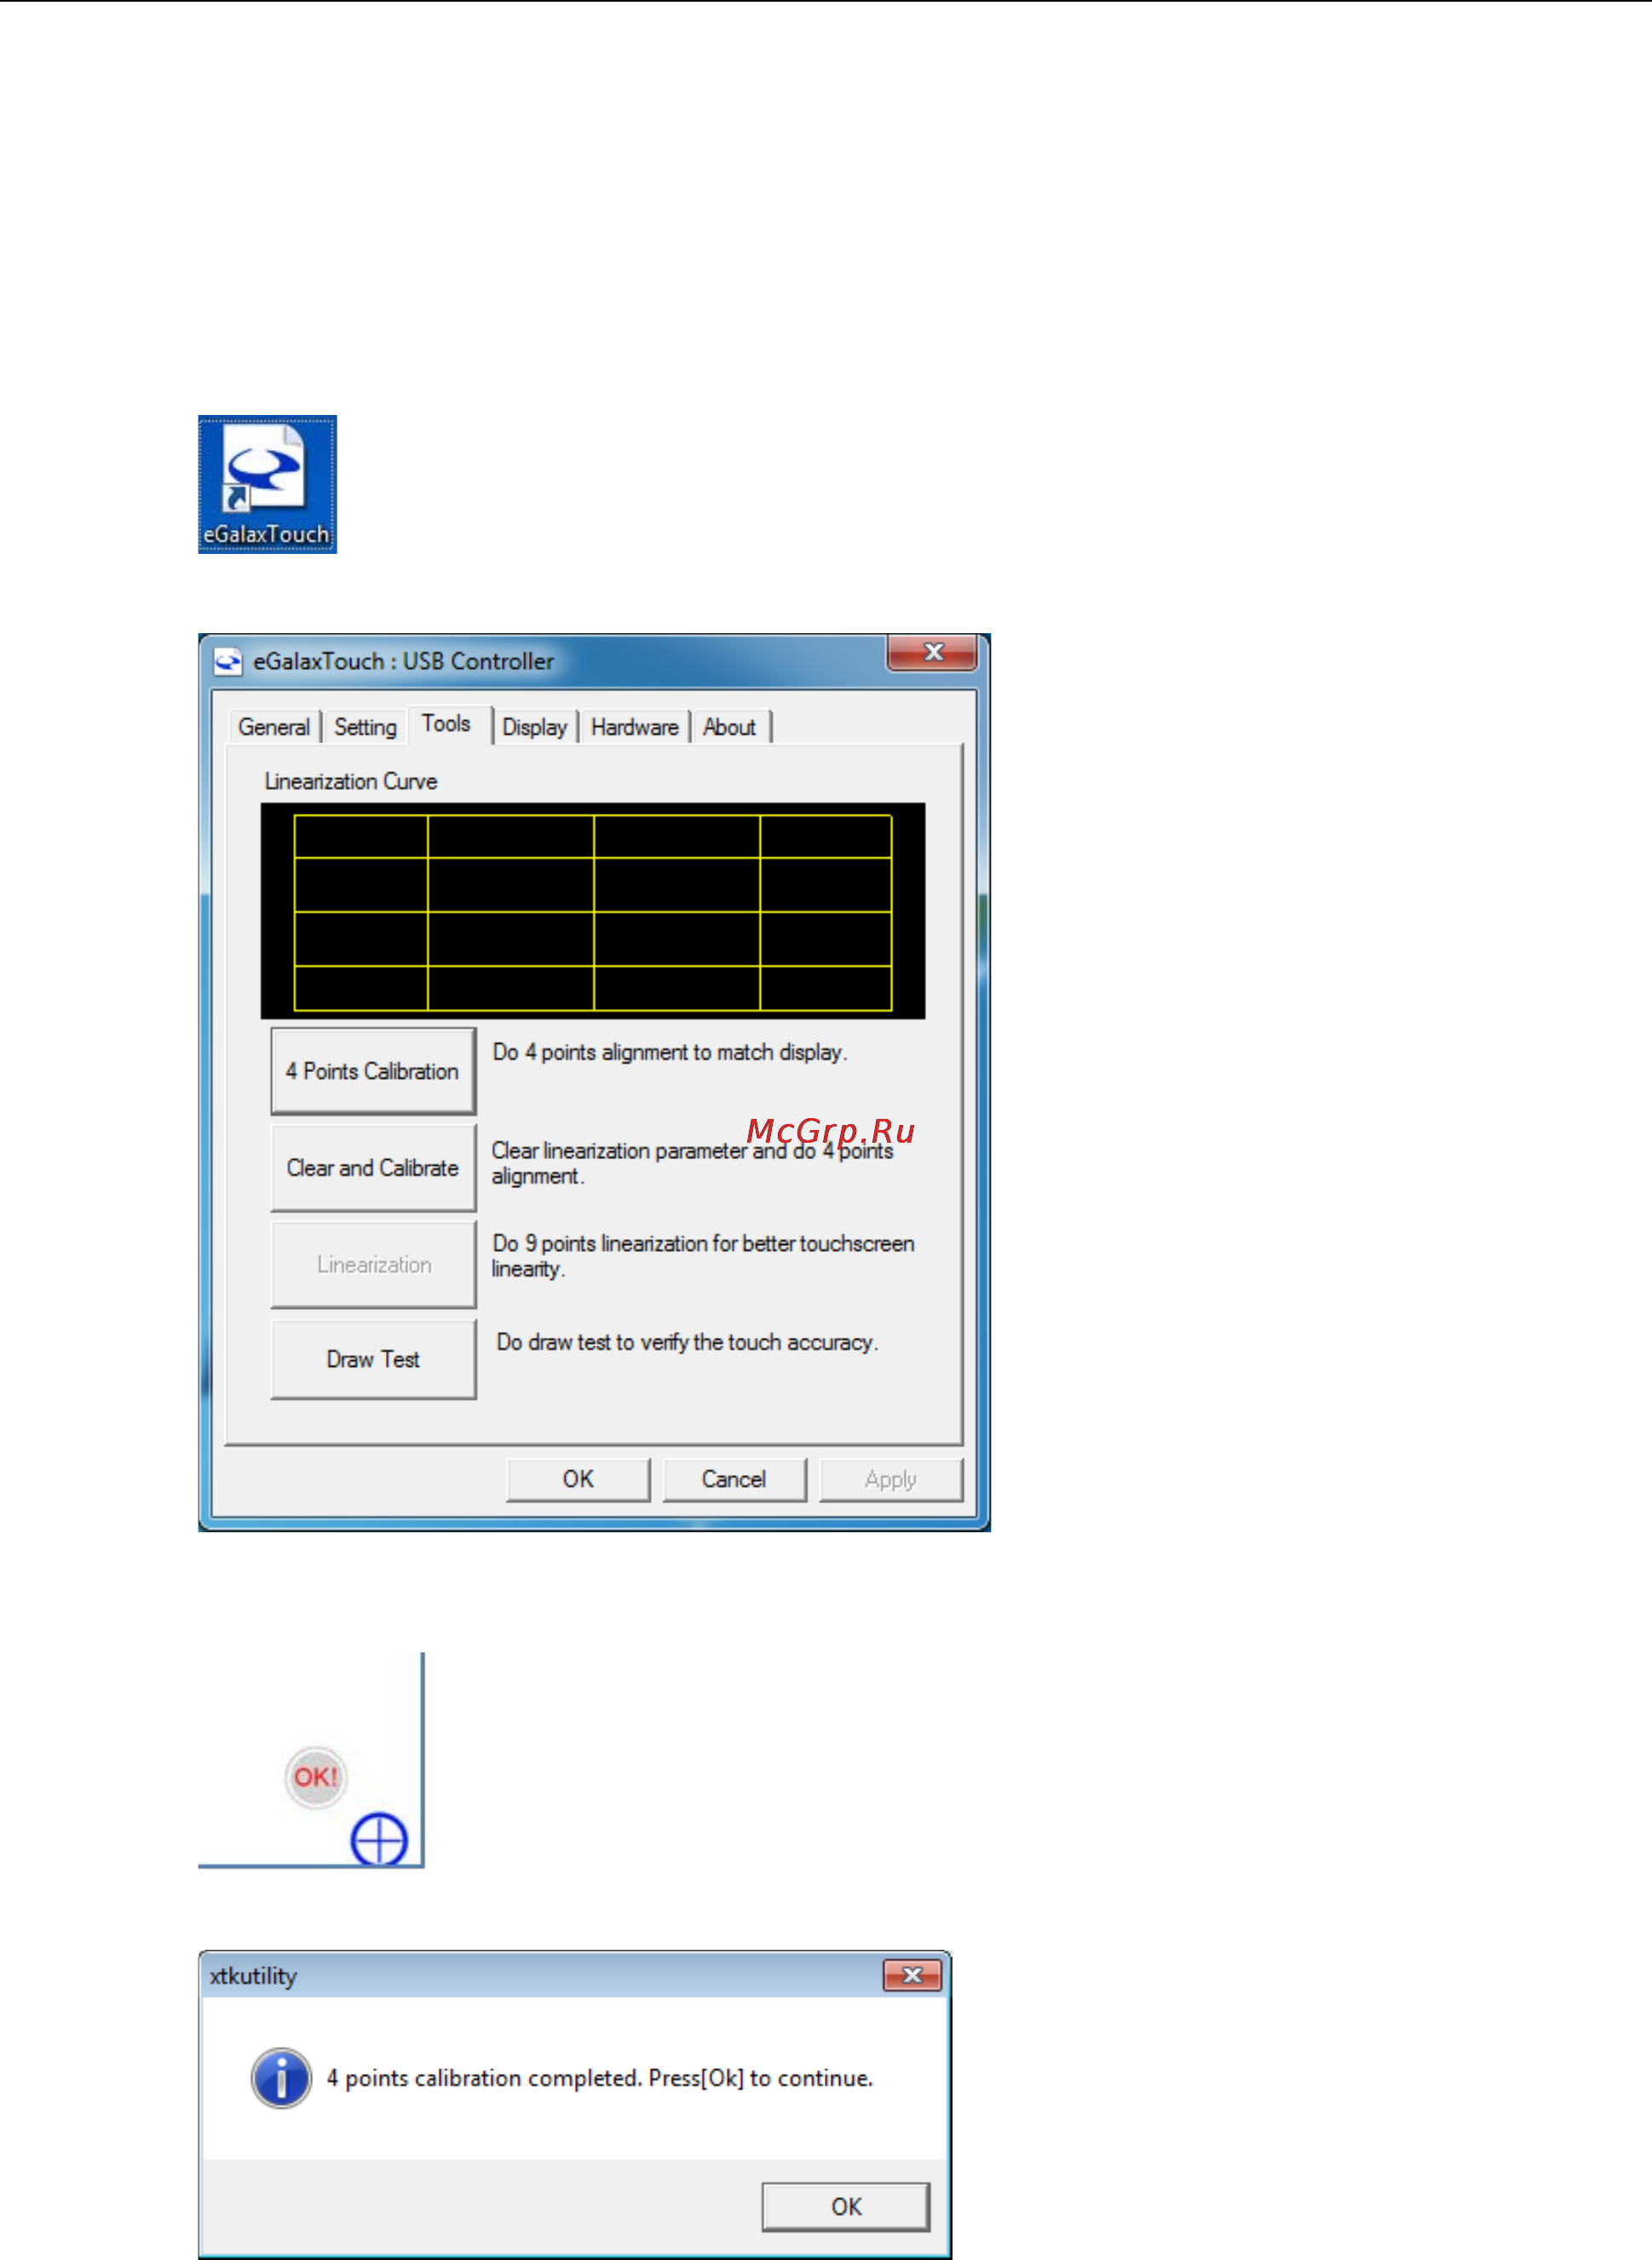
Task: Switch to the Setting tab
Action: pyautogui.click(x=365, y=727)
